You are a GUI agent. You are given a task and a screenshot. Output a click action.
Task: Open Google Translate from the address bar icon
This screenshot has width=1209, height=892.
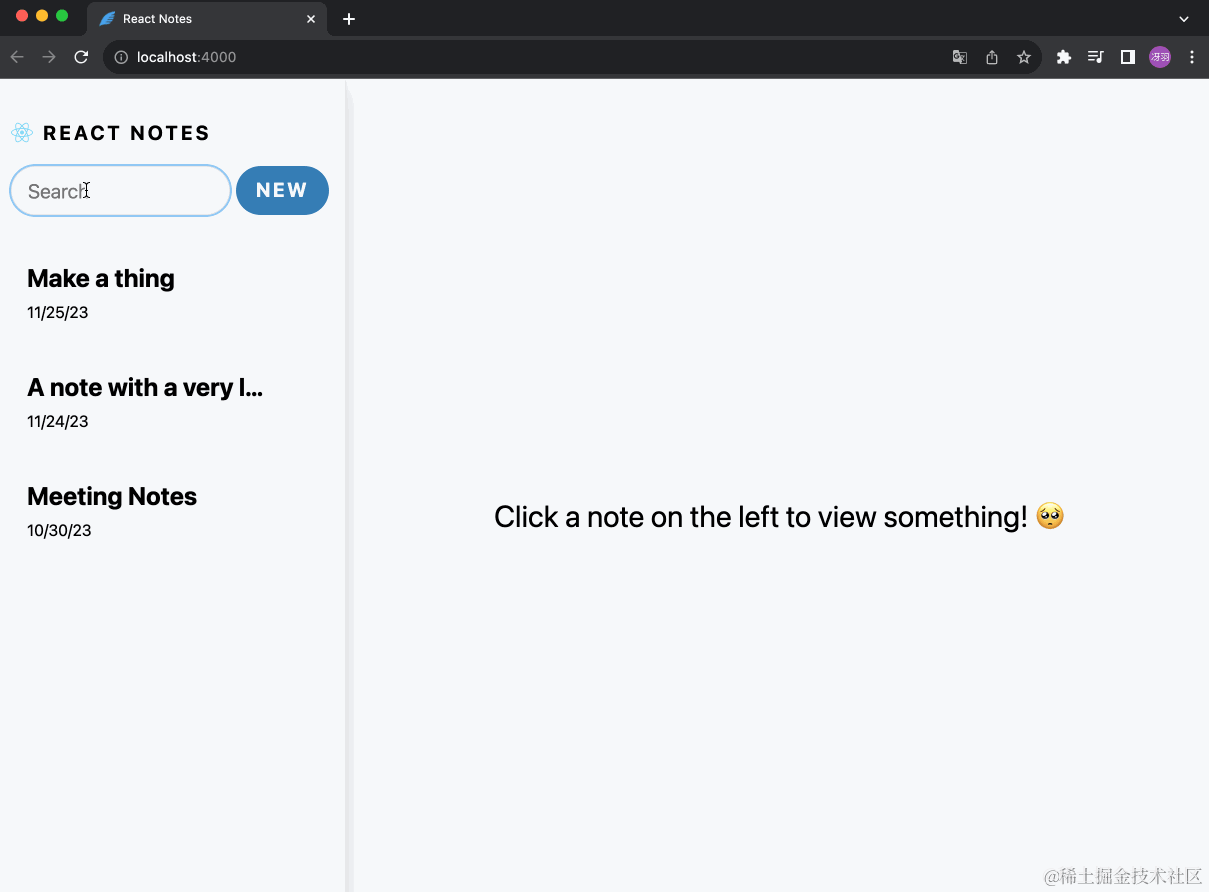point(959,57)
